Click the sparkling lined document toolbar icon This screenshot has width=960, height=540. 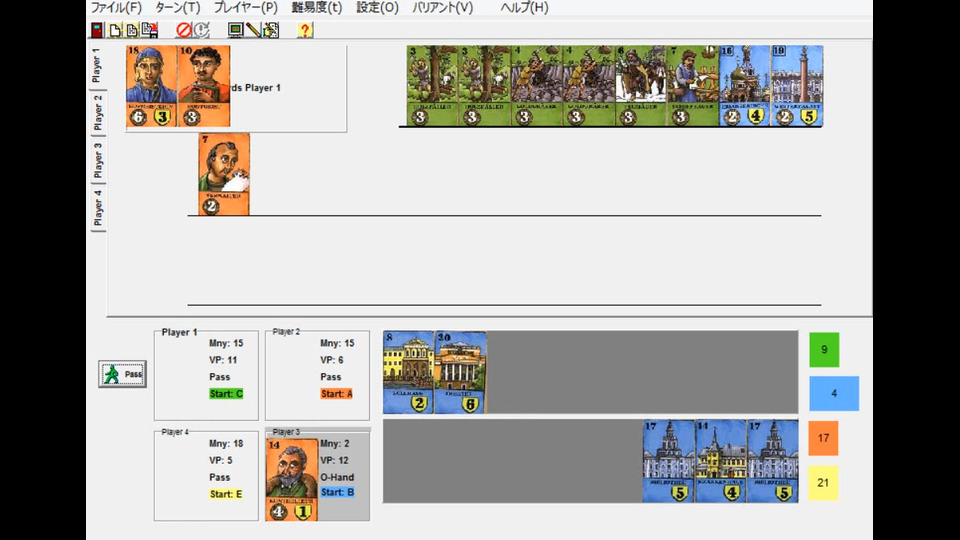[132, 30]
